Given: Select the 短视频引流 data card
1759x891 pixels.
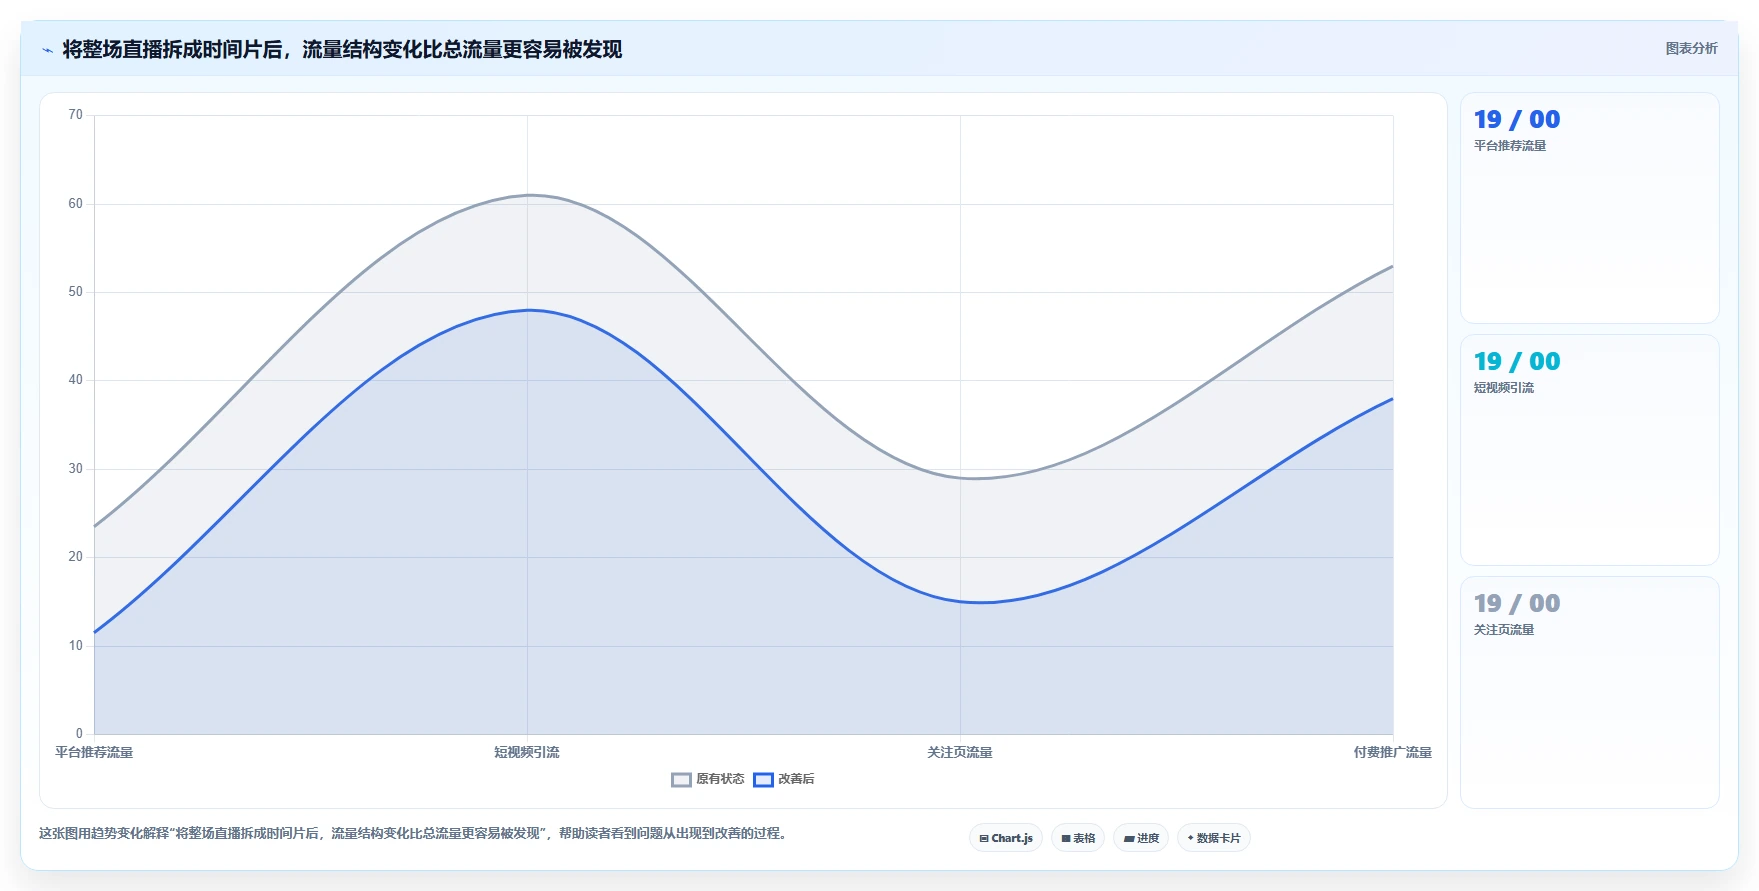Looking at the screenshot, I should click(x=1590, y=450).
